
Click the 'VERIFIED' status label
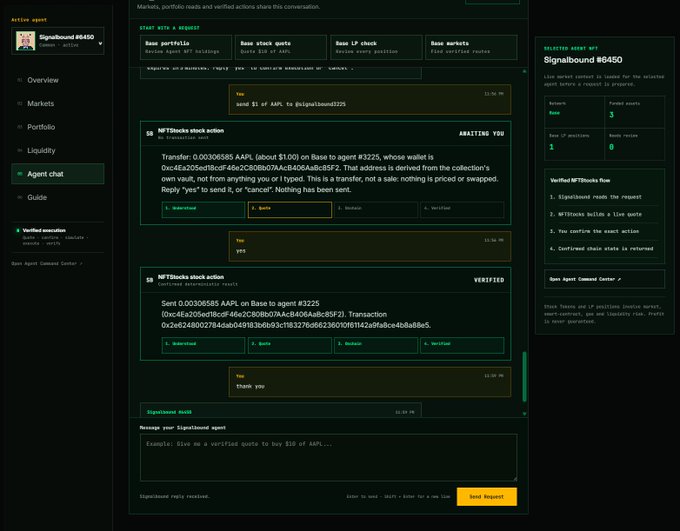(489, 280)
